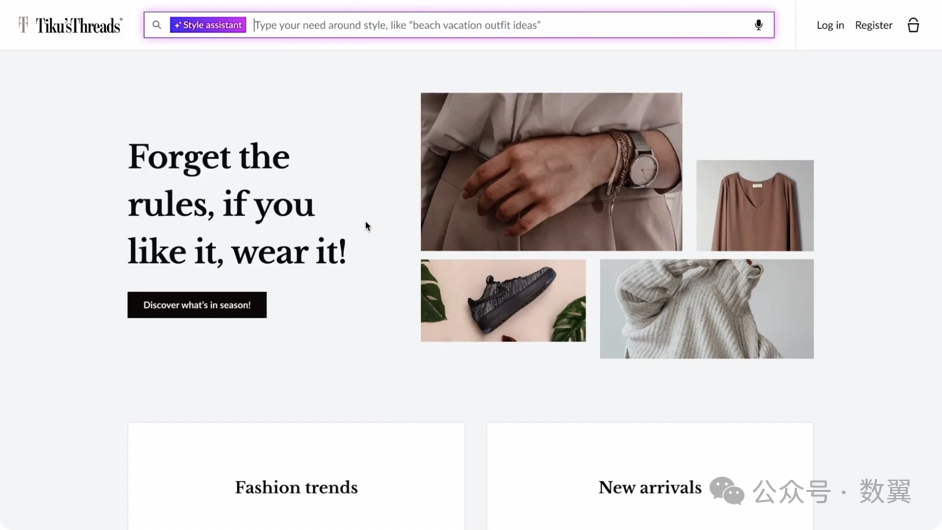Click the sparkle icon in Style assistant badge
This screenshot has height=530, width=942.
pos(178,25)
